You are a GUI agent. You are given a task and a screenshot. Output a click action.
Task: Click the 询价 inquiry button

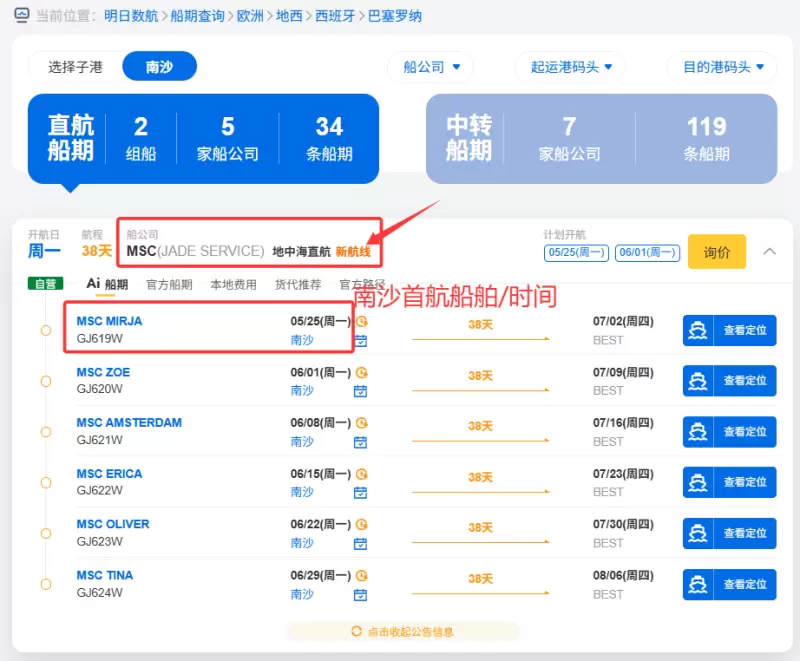coord(717,252)
